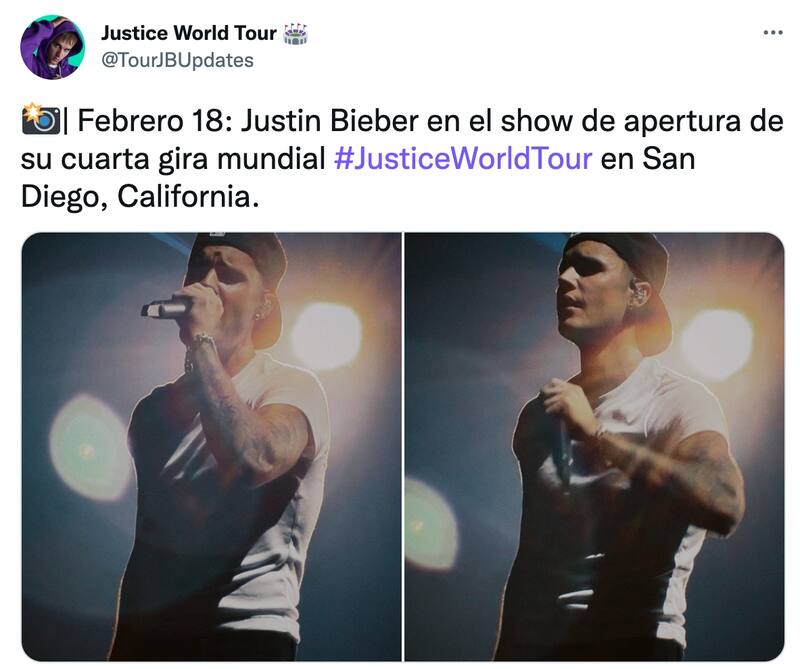Click the 'Diego, California.' tweet text
The image size is (800, 669).
(x=140, y=196)
